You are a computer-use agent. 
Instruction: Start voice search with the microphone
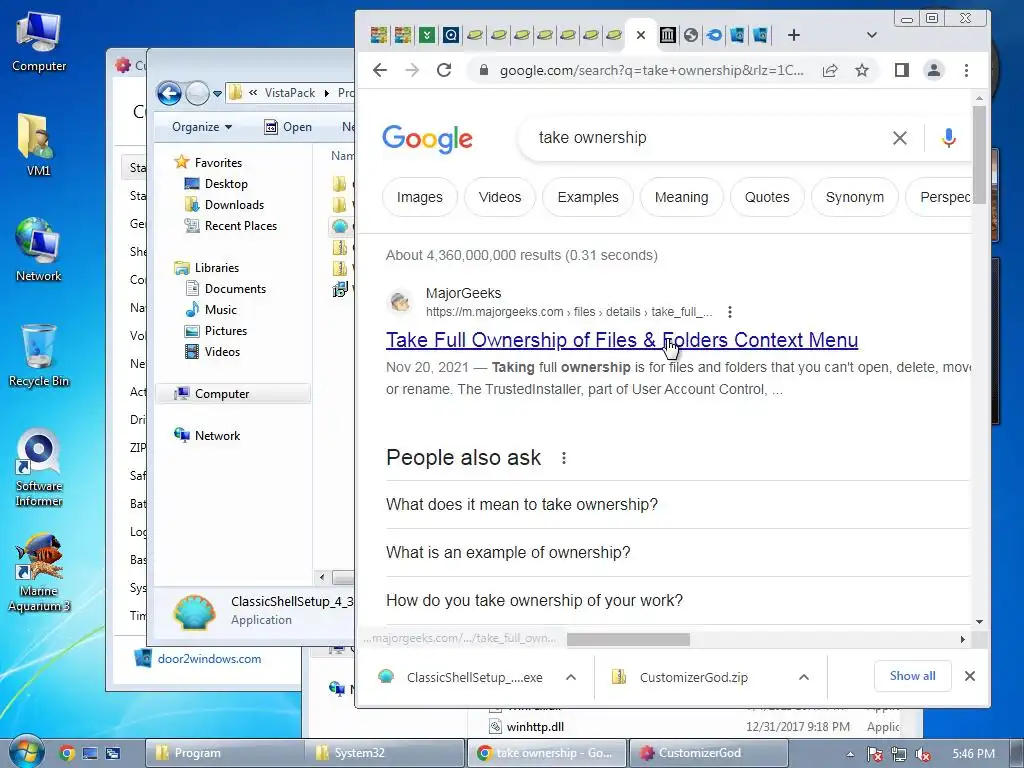[949, 138]
